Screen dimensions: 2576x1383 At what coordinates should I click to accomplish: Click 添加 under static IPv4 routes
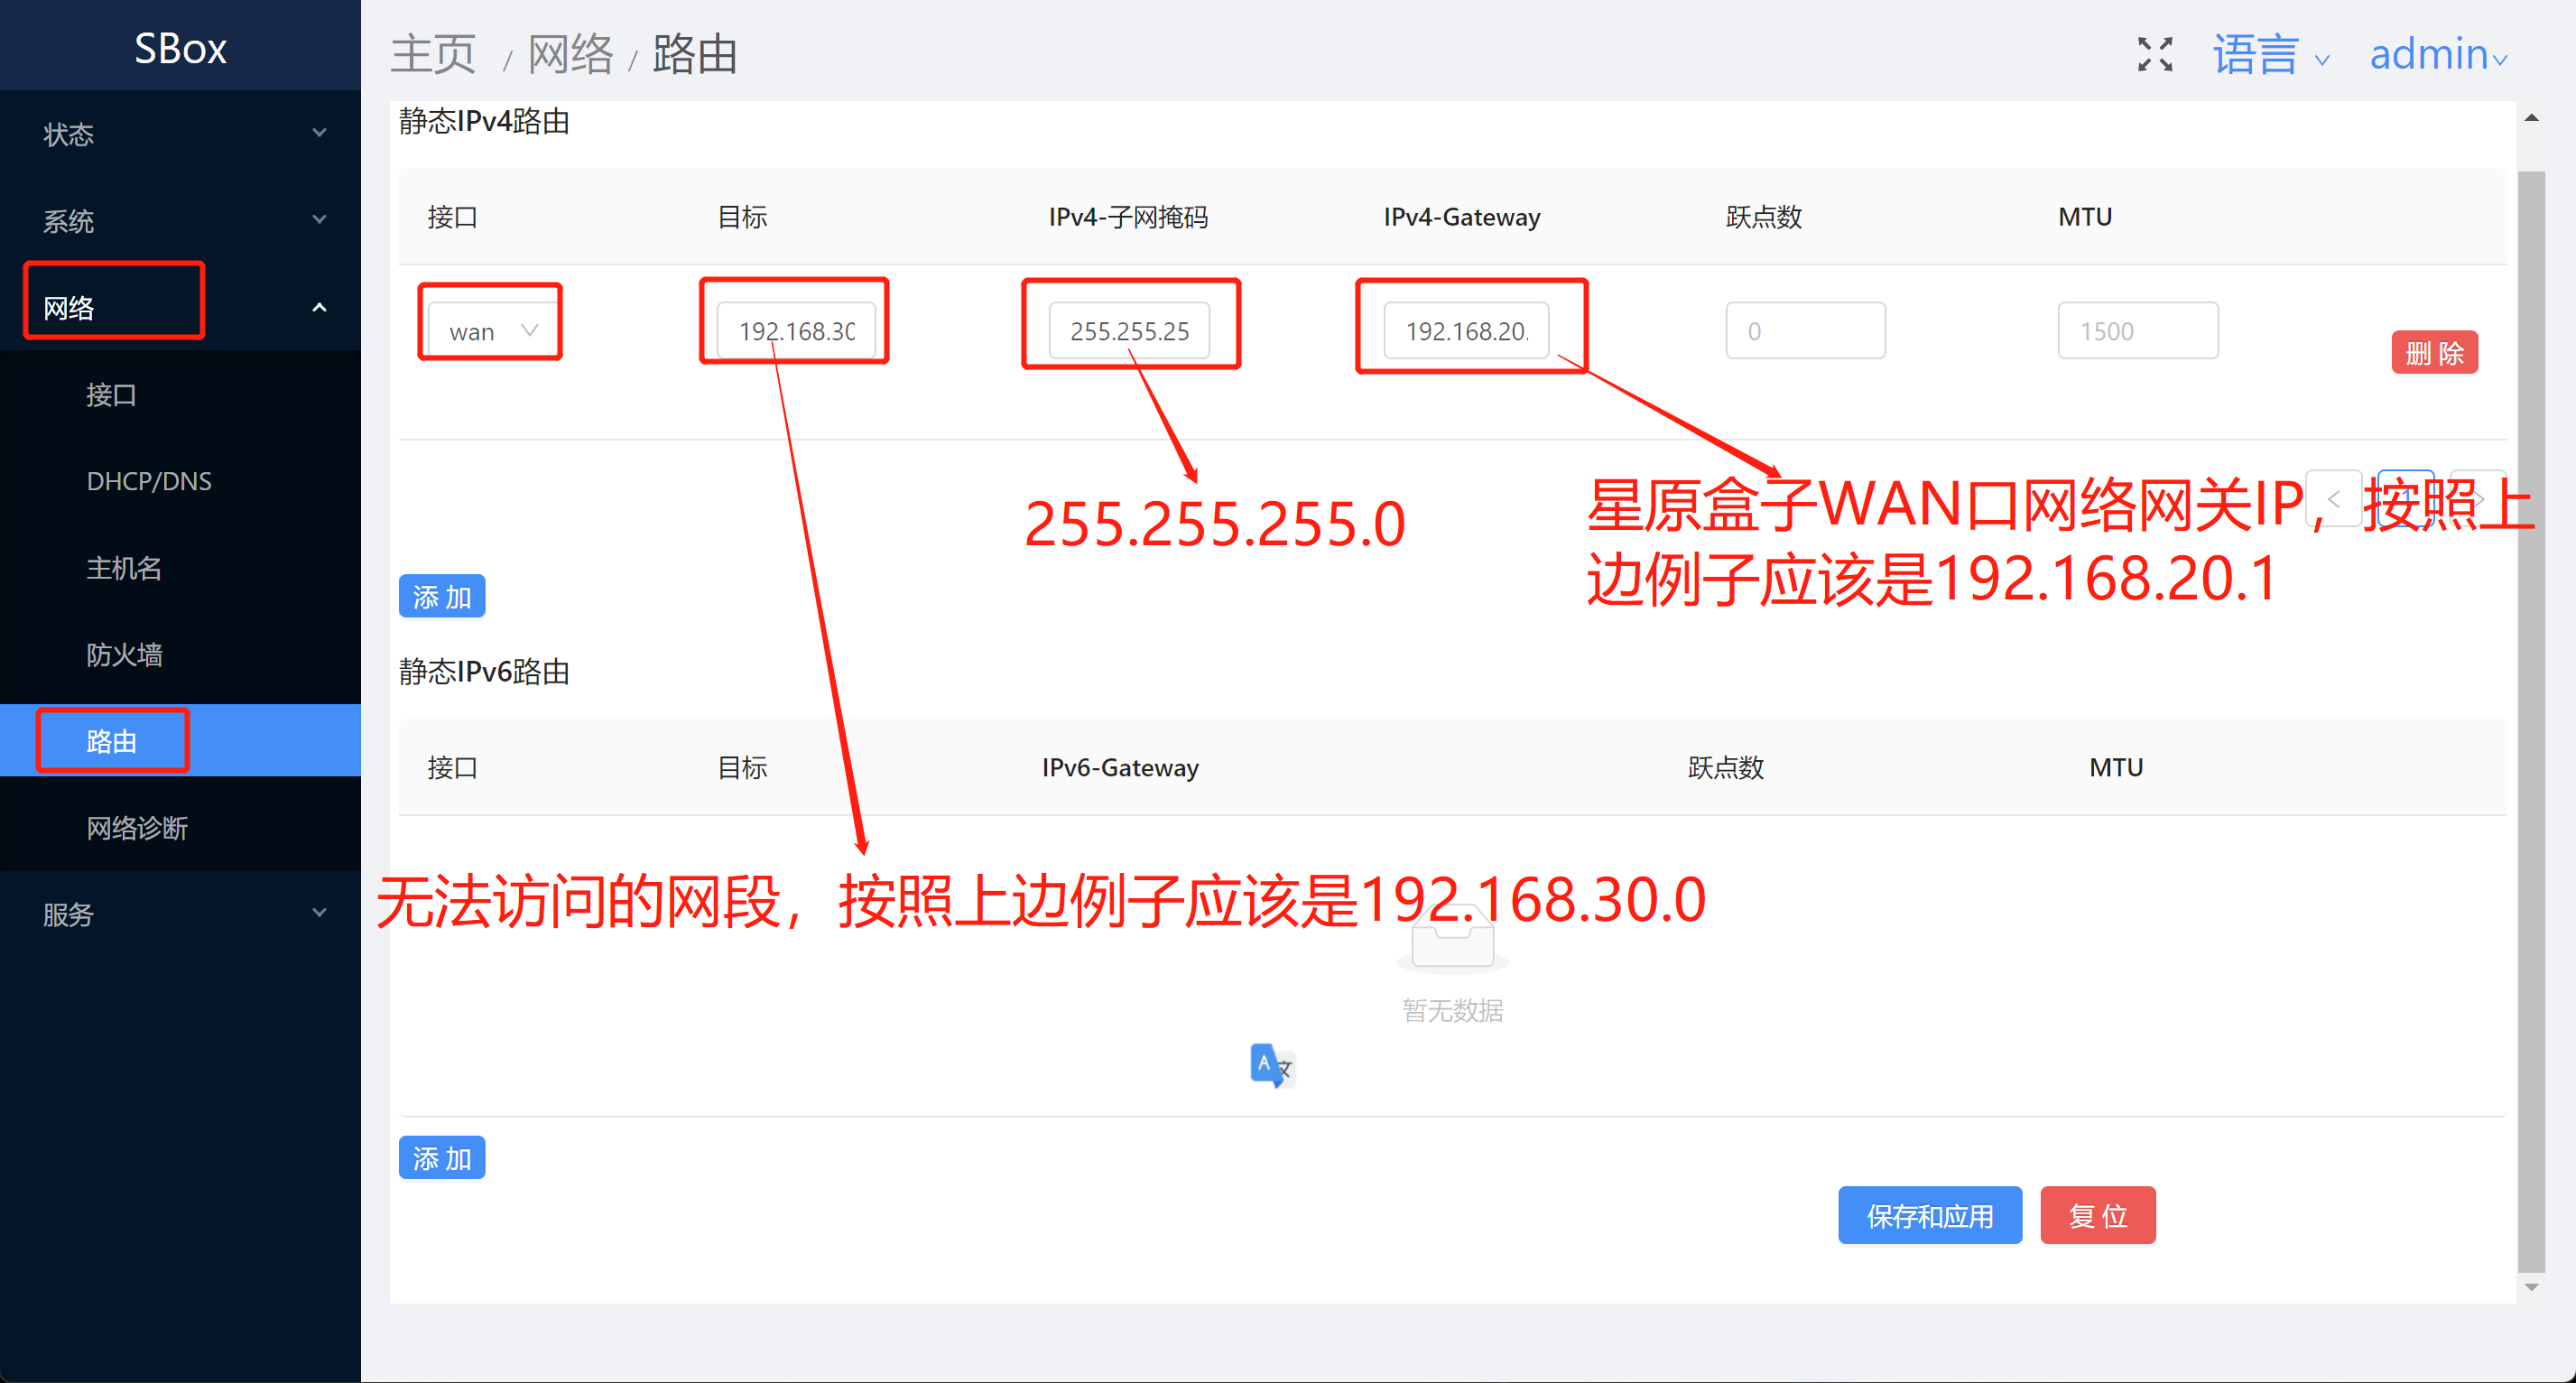[441, 596]
